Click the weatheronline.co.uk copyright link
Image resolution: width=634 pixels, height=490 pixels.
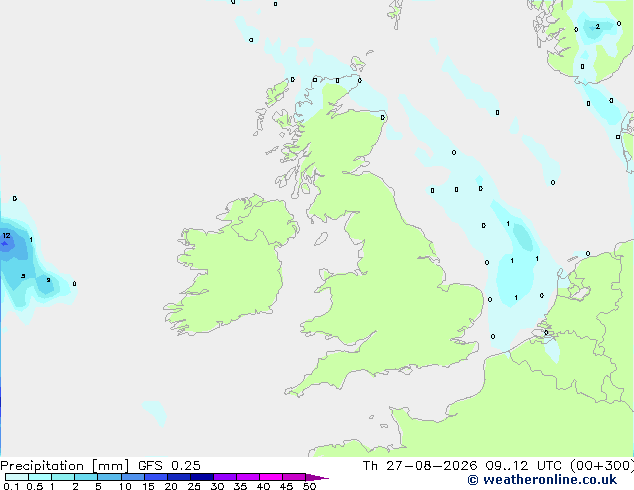542,480
